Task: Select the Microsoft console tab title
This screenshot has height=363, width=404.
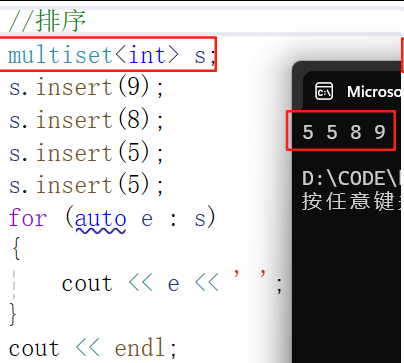Action: 374,92
